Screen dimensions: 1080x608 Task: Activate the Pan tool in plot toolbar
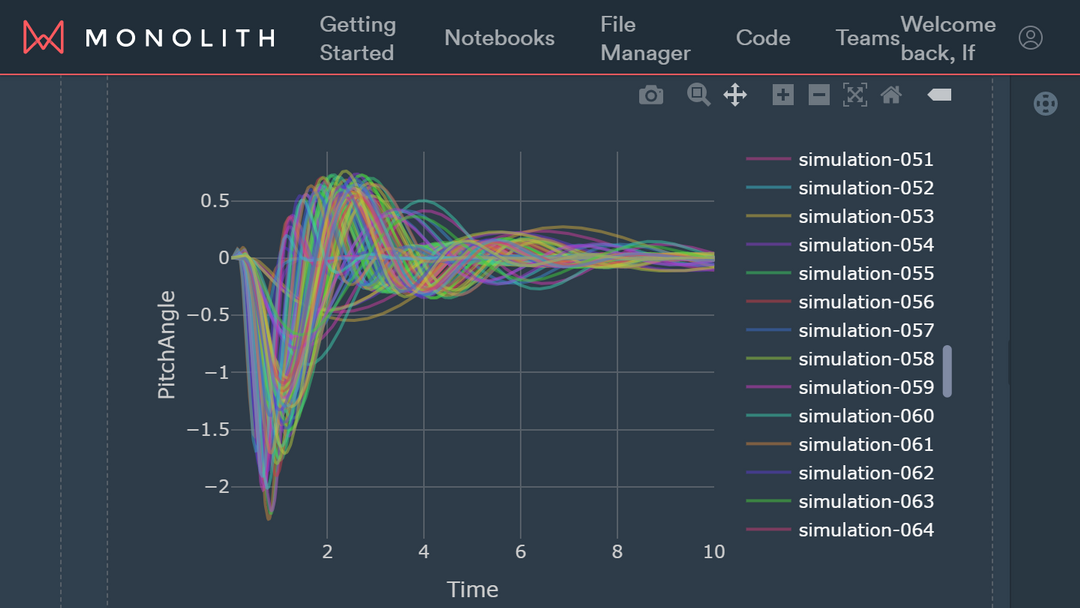tap(735, 95)
